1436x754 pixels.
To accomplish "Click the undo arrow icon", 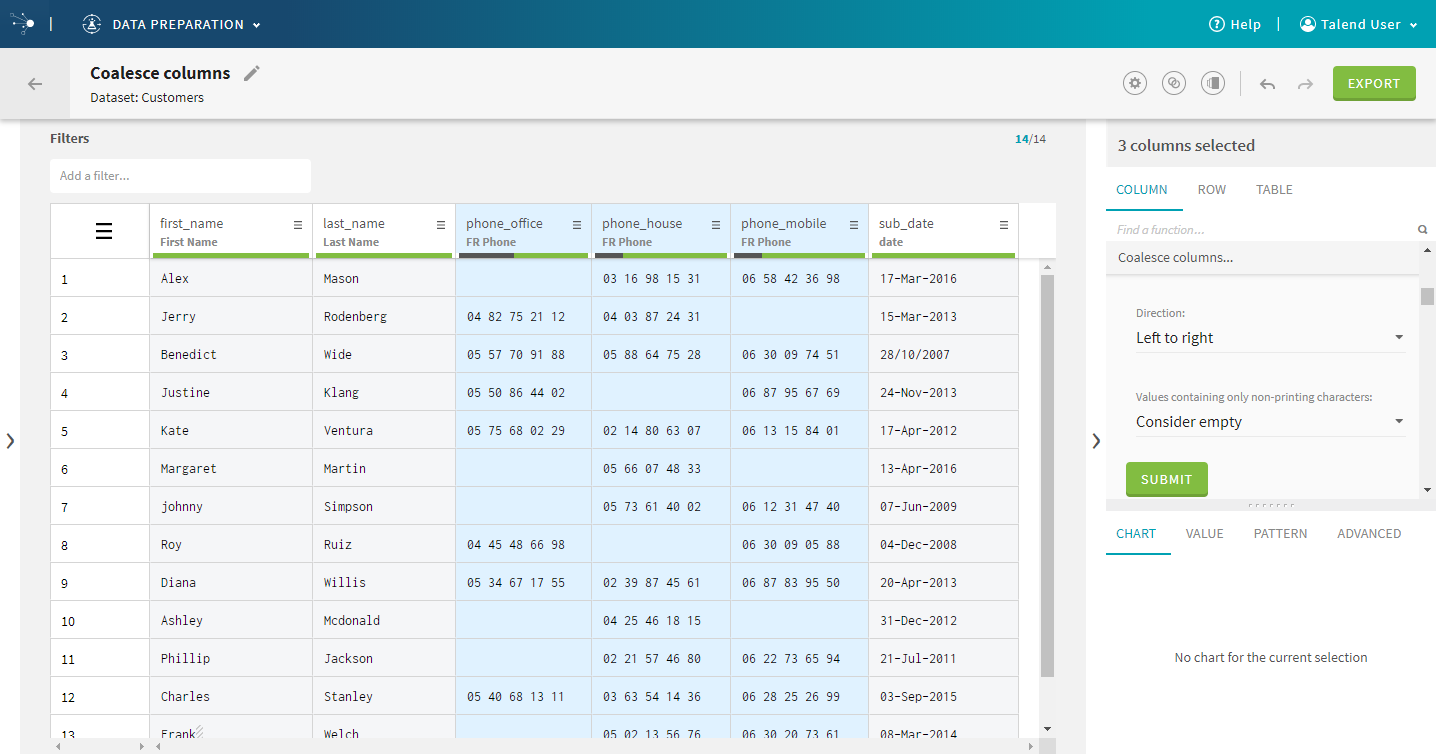I will point(1267,84).
